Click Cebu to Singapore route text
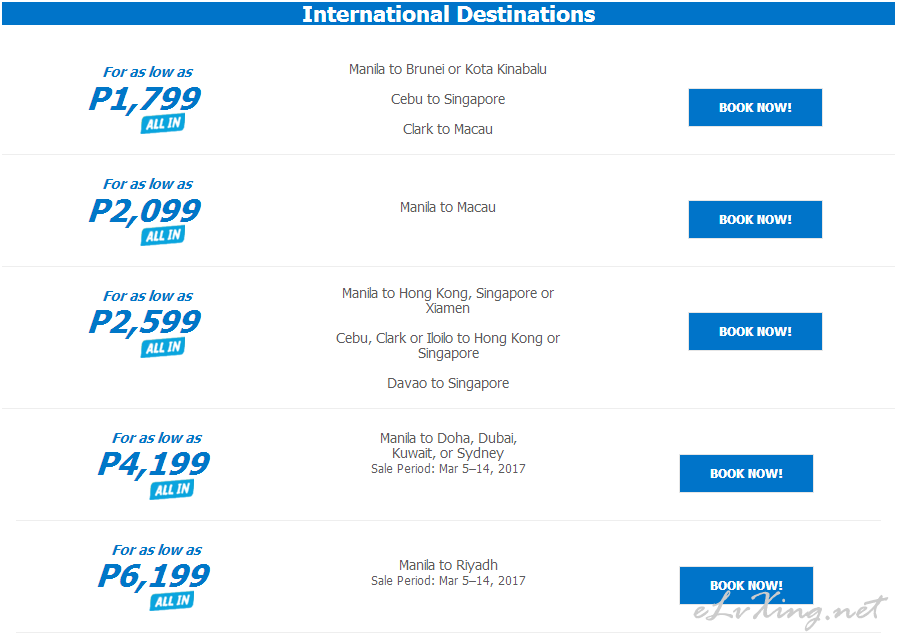Screen dimensions: 898x643 tap(448, 99)
